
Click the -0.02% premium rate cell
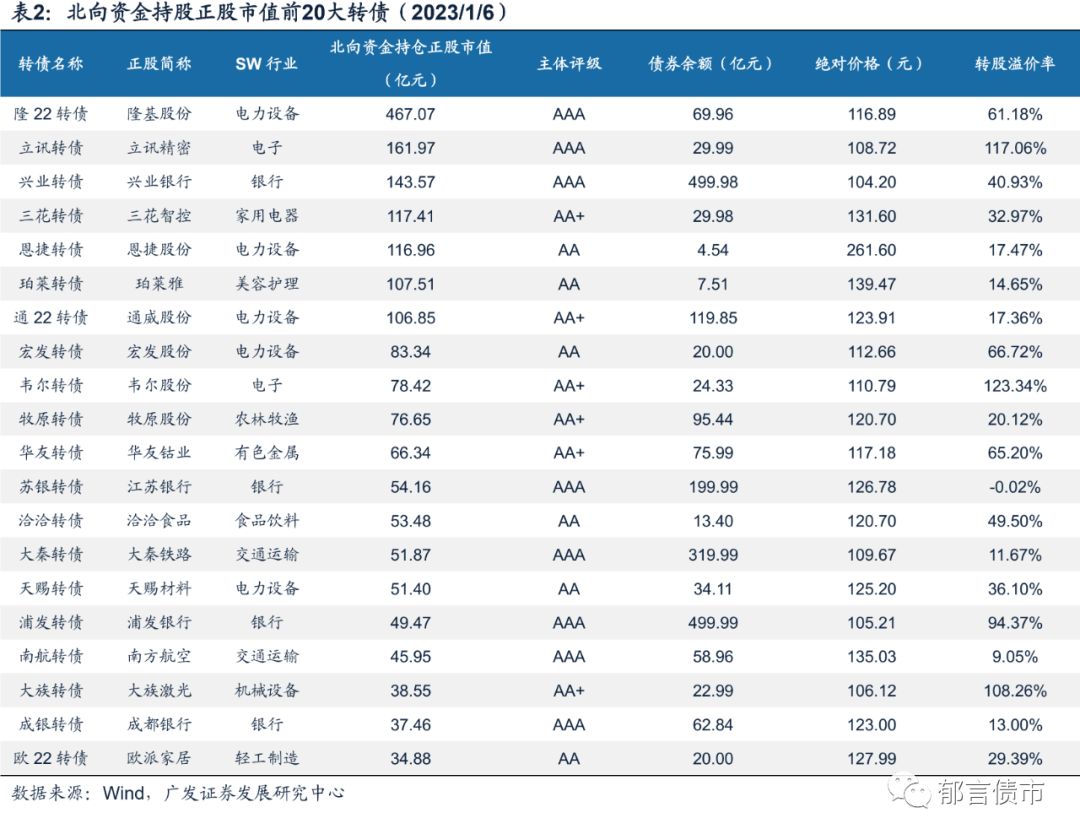1015,487
